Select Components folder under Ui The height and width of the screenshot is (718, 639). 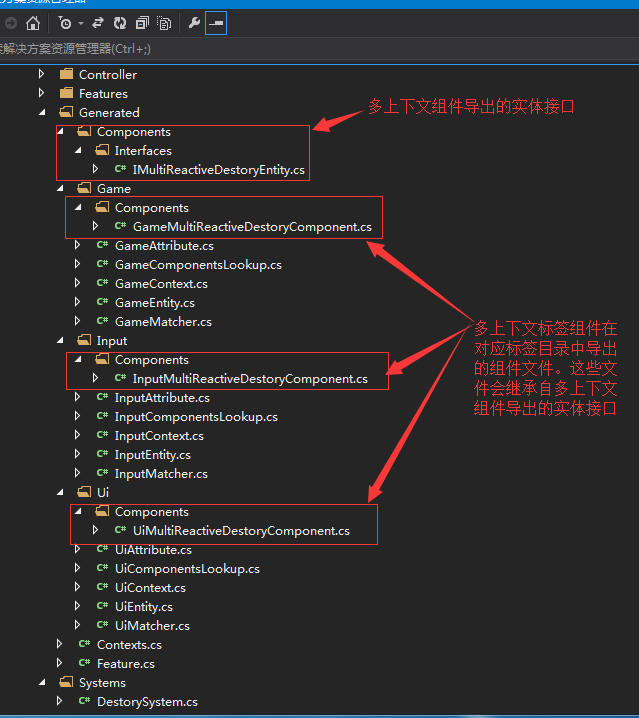pyautogui.click(x=152, y=512)
